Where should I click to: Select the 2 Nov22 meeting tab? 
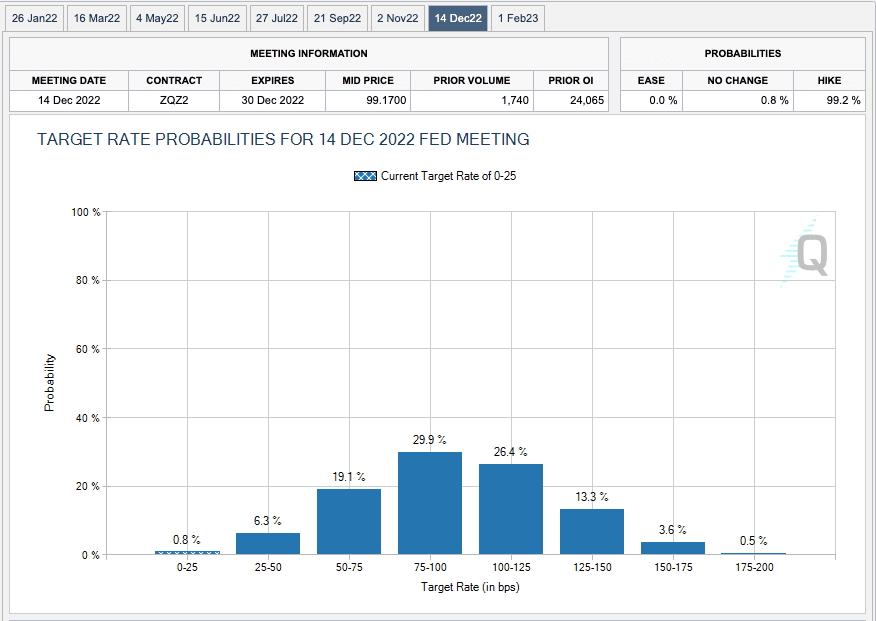click(x=397, y=18)
